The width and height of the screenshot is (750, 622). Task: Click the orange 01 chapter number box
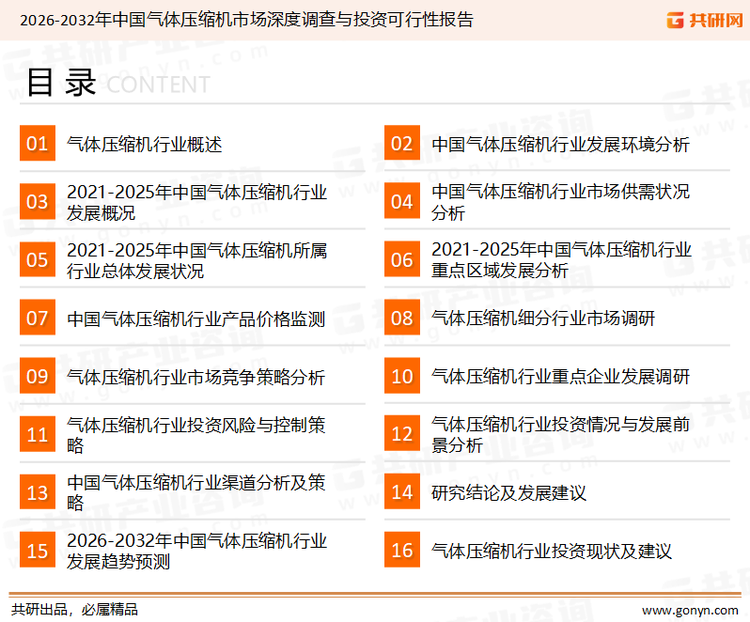click(x=37, y=143)
